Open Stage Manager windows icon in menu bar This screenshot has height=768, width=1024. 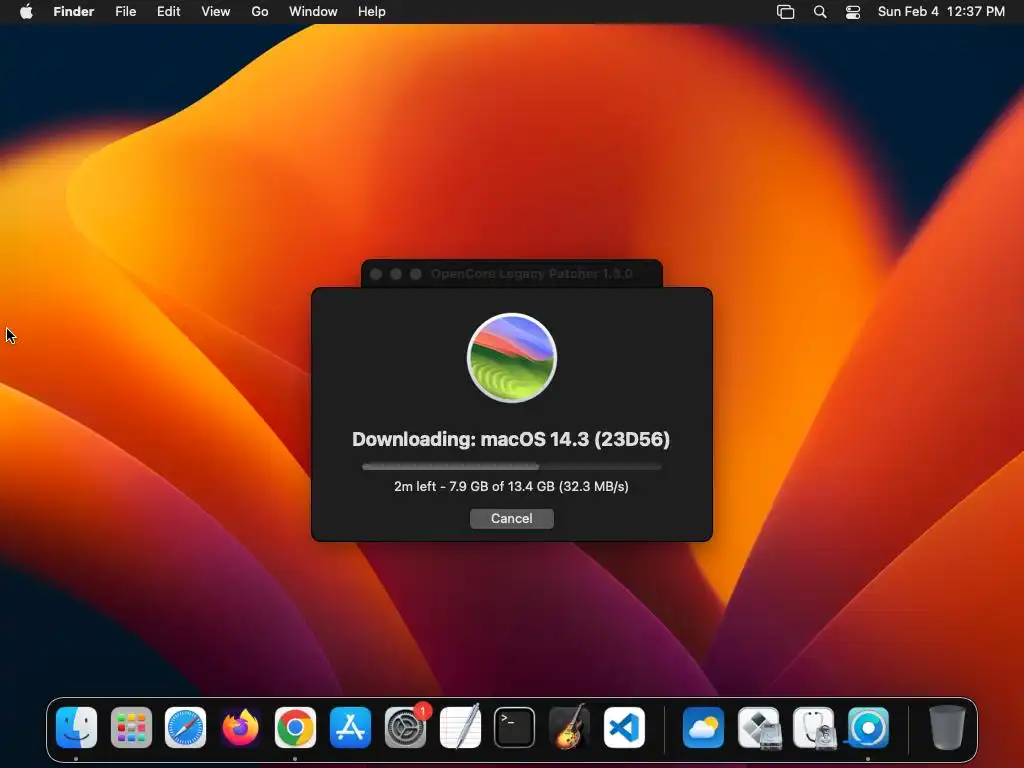(786, 12)
